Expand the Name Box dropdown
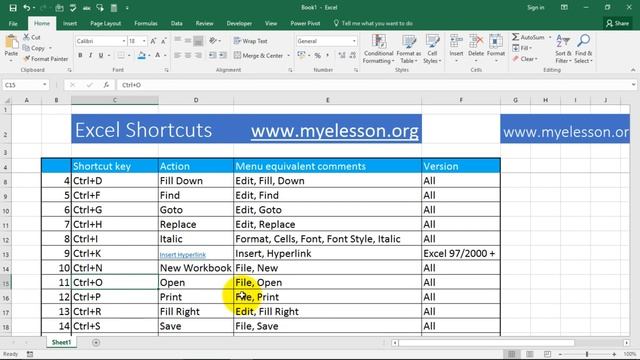The image size is (640, 360). pos(44,85)
